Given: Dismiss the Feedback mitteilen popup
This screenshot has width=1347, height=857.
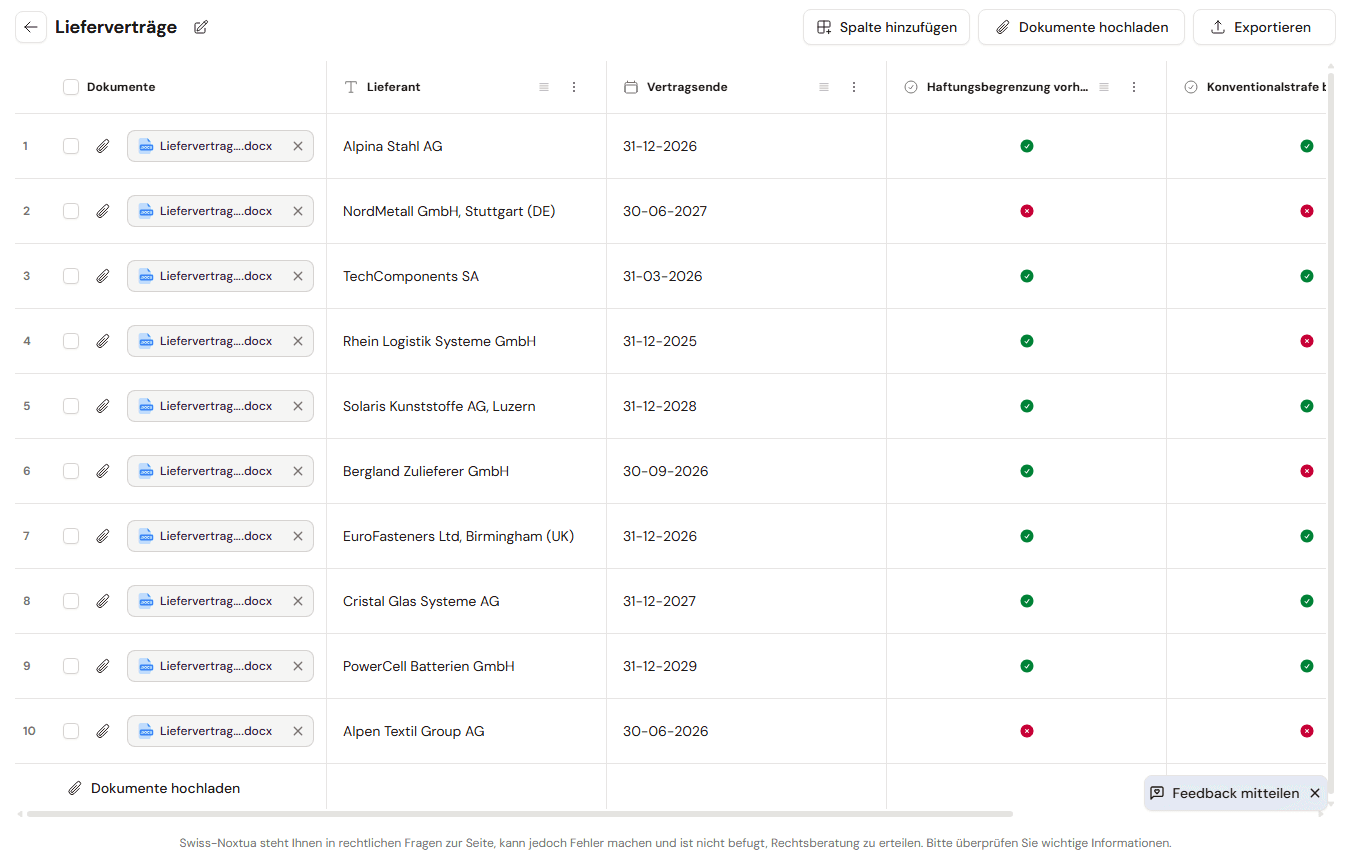Looking at the screenshot, I should (1315, 793).
